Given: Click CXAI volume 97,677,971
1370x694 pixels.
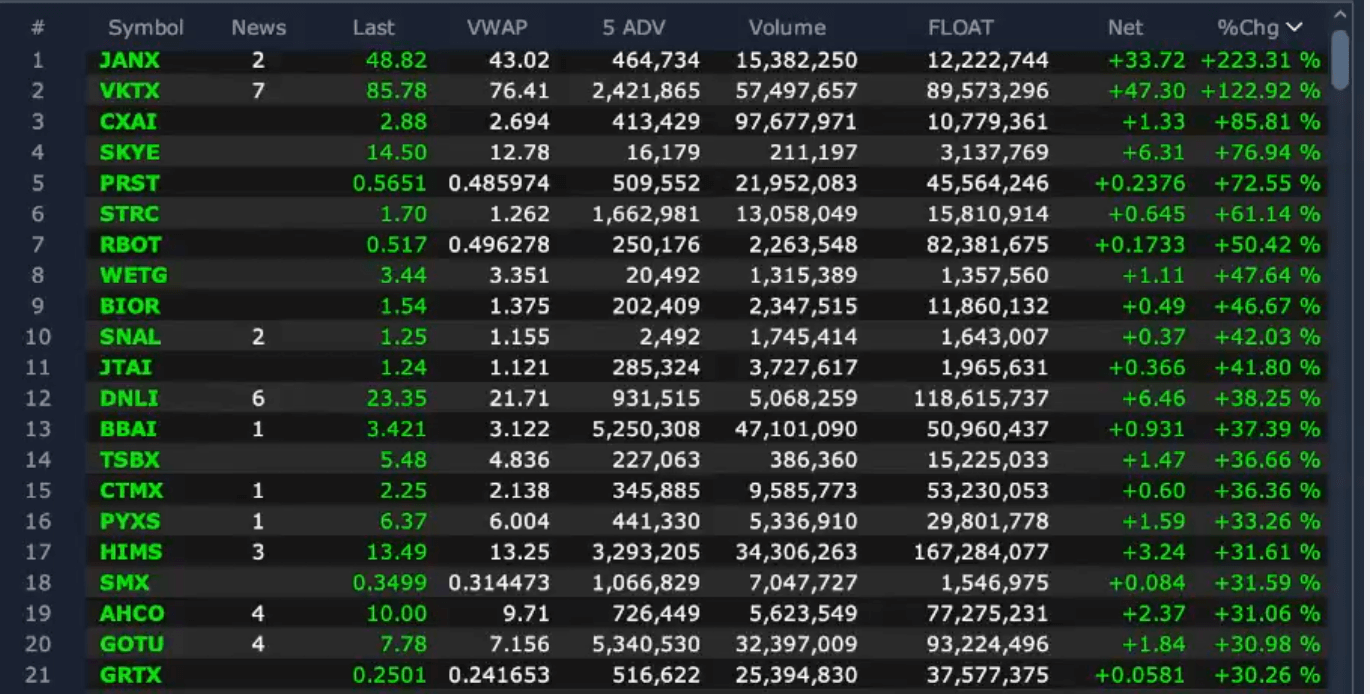Looking at the screenshot, I should 796,122.
